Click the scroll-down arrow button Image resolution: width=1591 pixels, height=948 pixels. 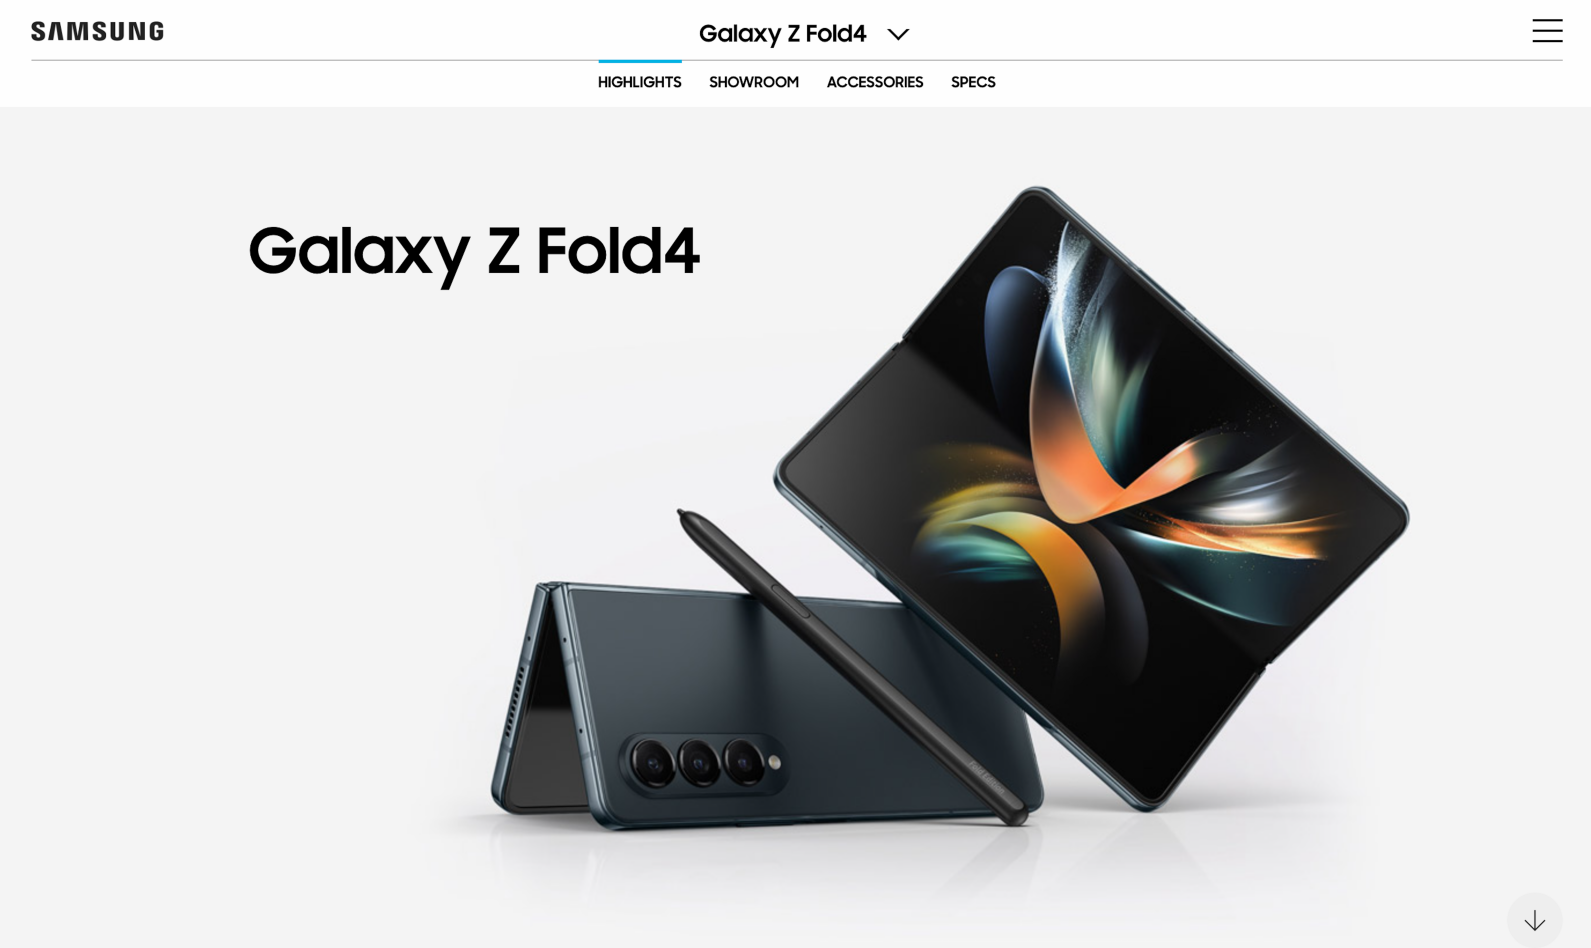[x=1535, y=920]
